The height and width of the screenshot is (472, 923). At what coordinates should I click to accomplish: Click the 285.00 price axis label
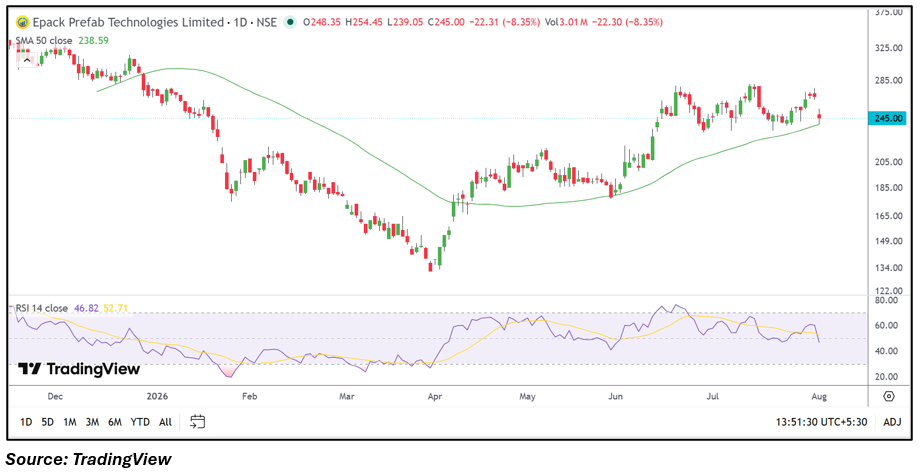889,80
